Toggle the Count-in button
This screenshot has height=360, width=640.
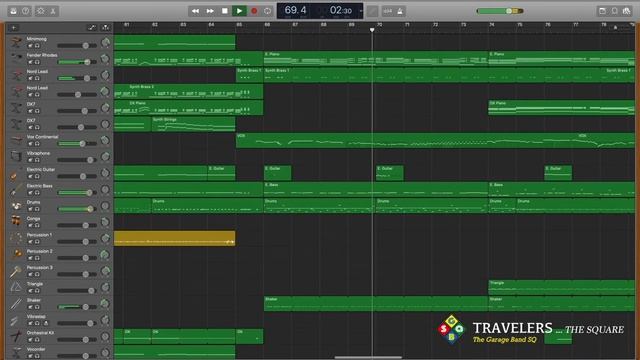point(388,11)
